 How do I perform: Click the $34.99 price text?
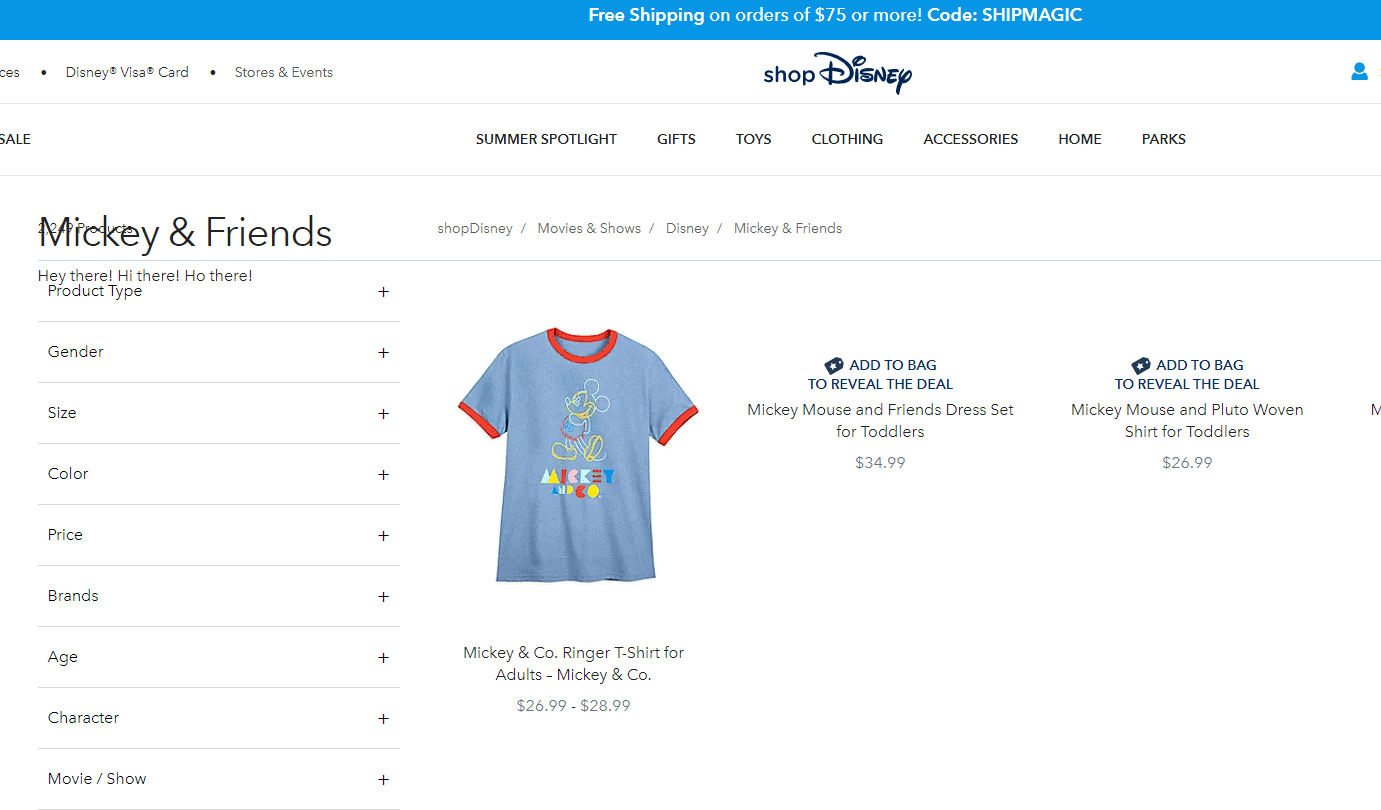[880, 462]
